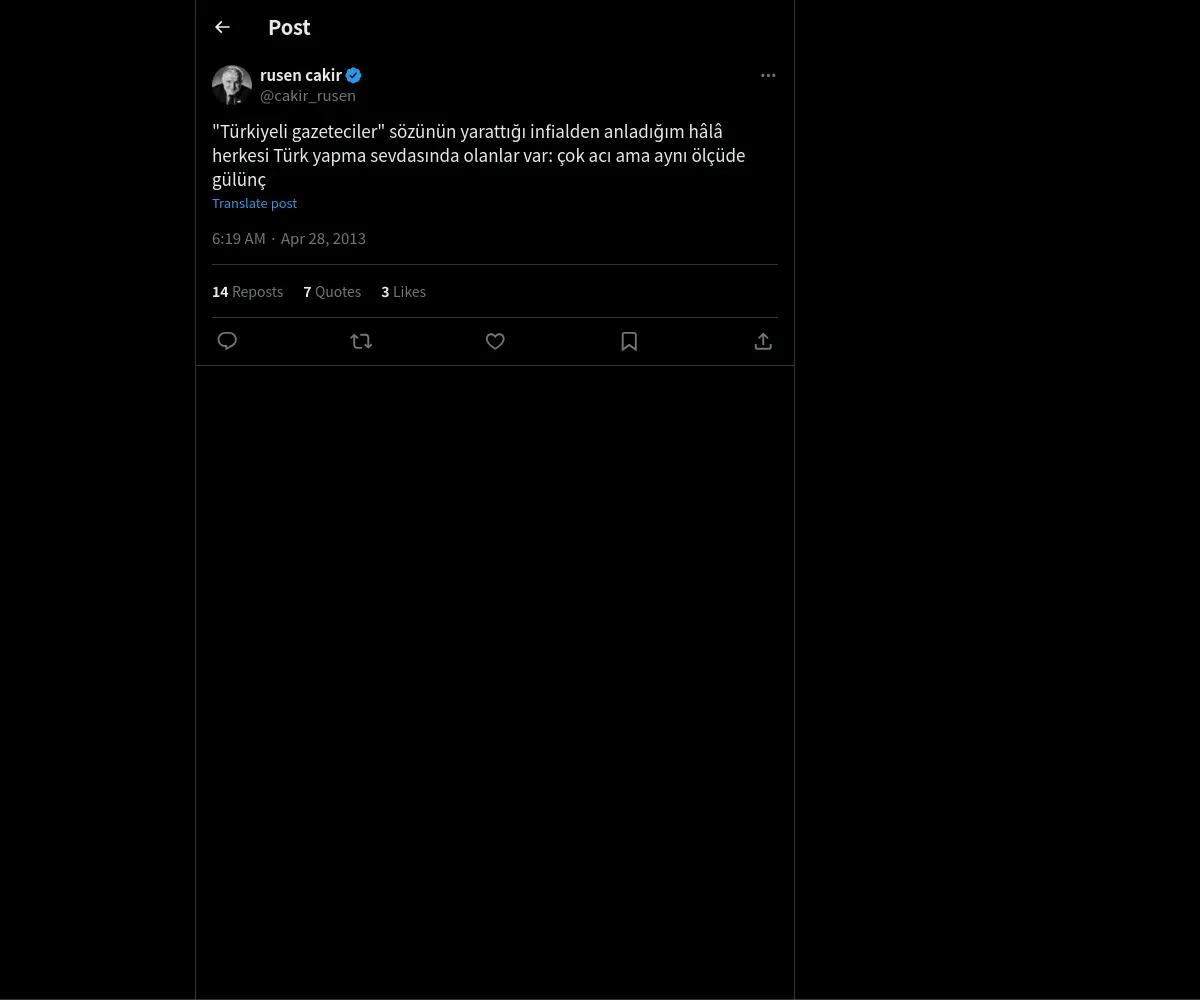This screenshot has width=1200, height=1000.
Task: Open rusen cakir's profile picture
Action: pyautogui.click(x=232, y=85)
